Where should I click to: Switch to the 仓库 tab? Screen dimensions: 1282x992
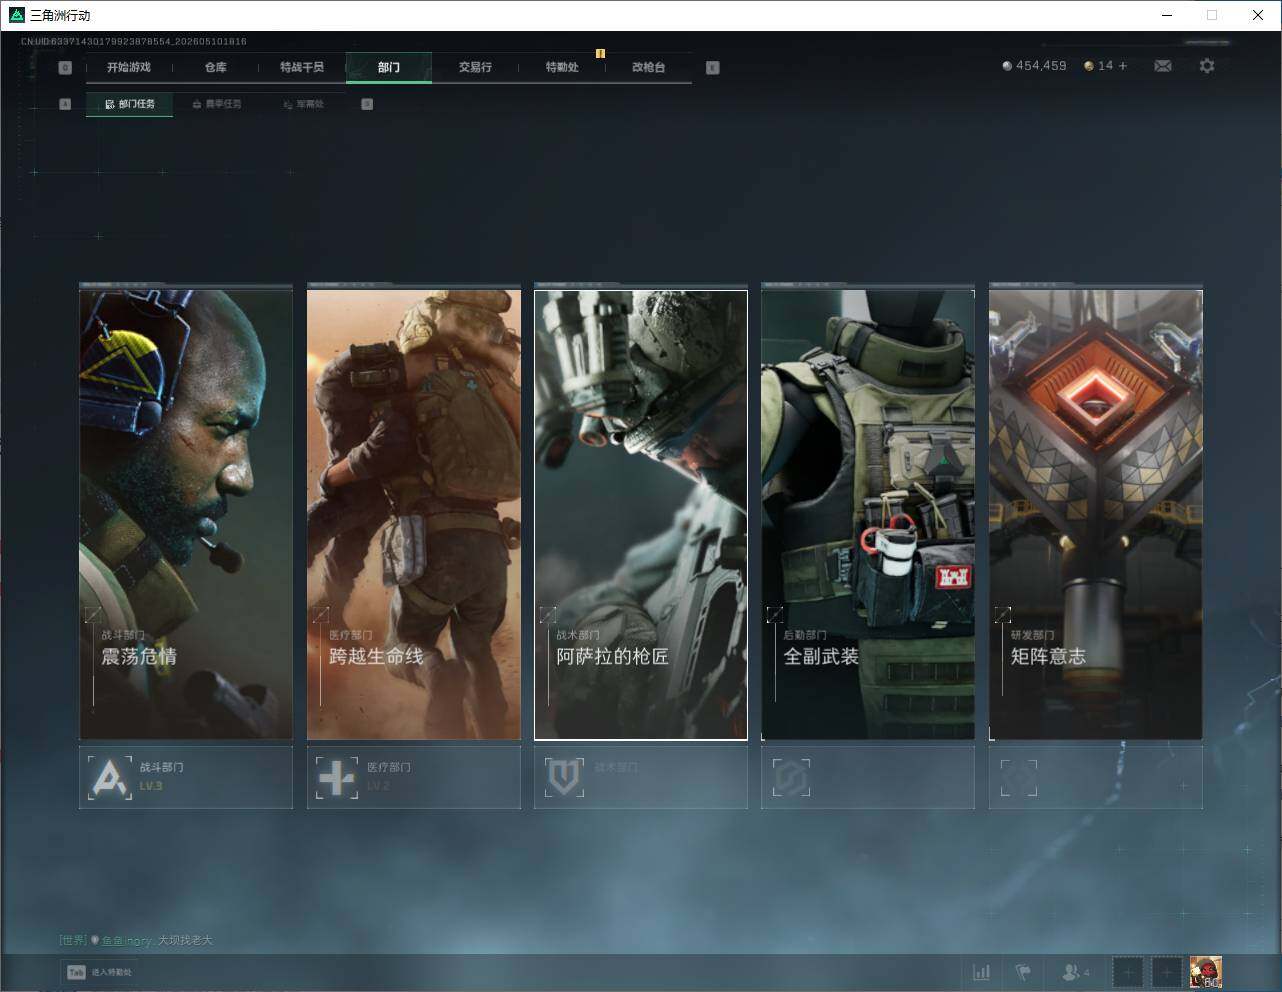pos(215,67)
